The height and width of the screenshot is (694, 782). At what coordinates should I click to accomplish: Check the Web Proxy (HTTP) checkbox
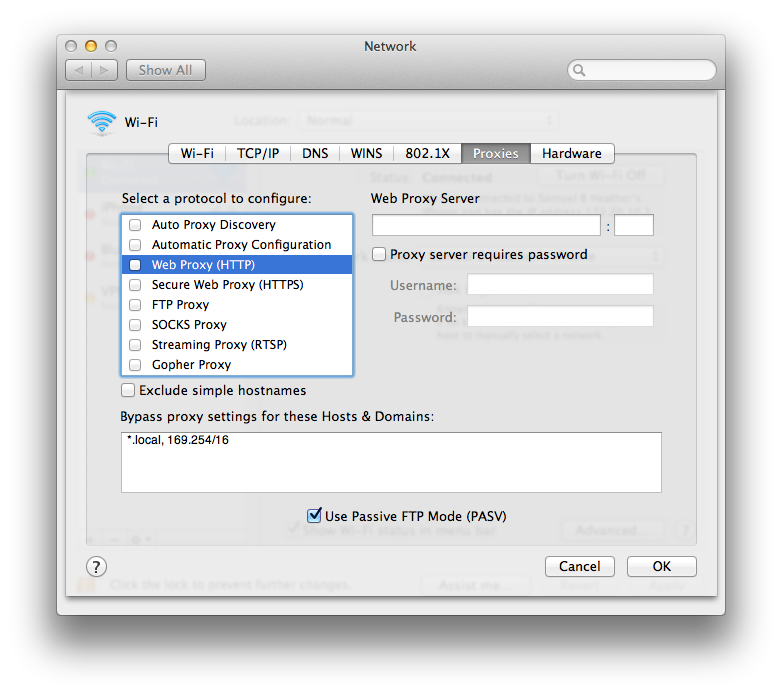(x=135, y=265)
